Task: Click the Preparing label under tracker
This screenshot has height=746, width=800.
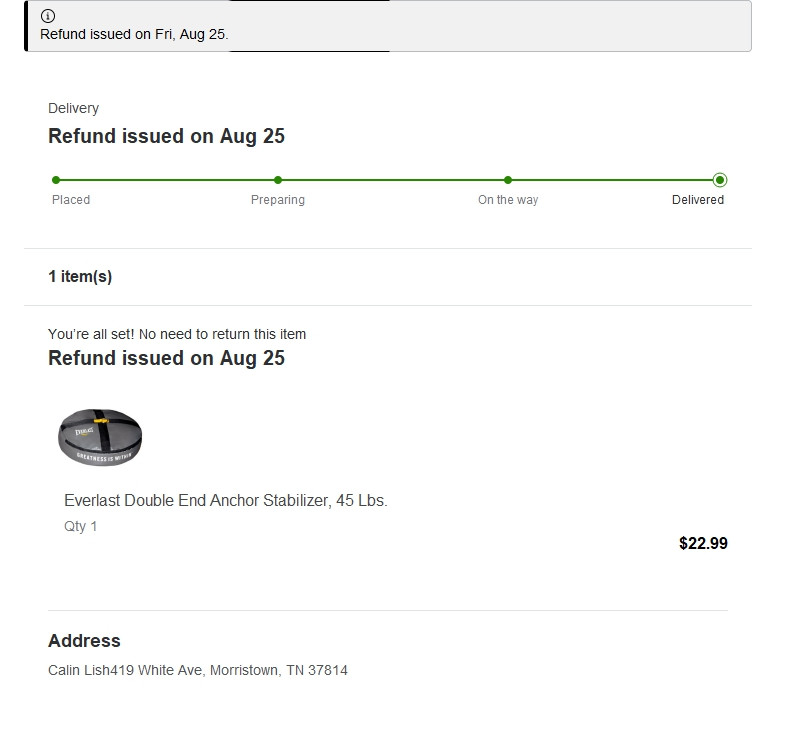Action: pos(278,200)
